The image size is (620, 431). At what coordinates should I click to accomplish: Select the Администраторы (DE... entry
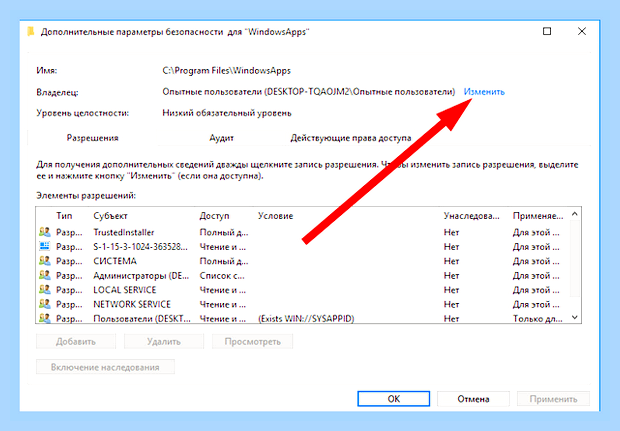(x=303, y=276)
